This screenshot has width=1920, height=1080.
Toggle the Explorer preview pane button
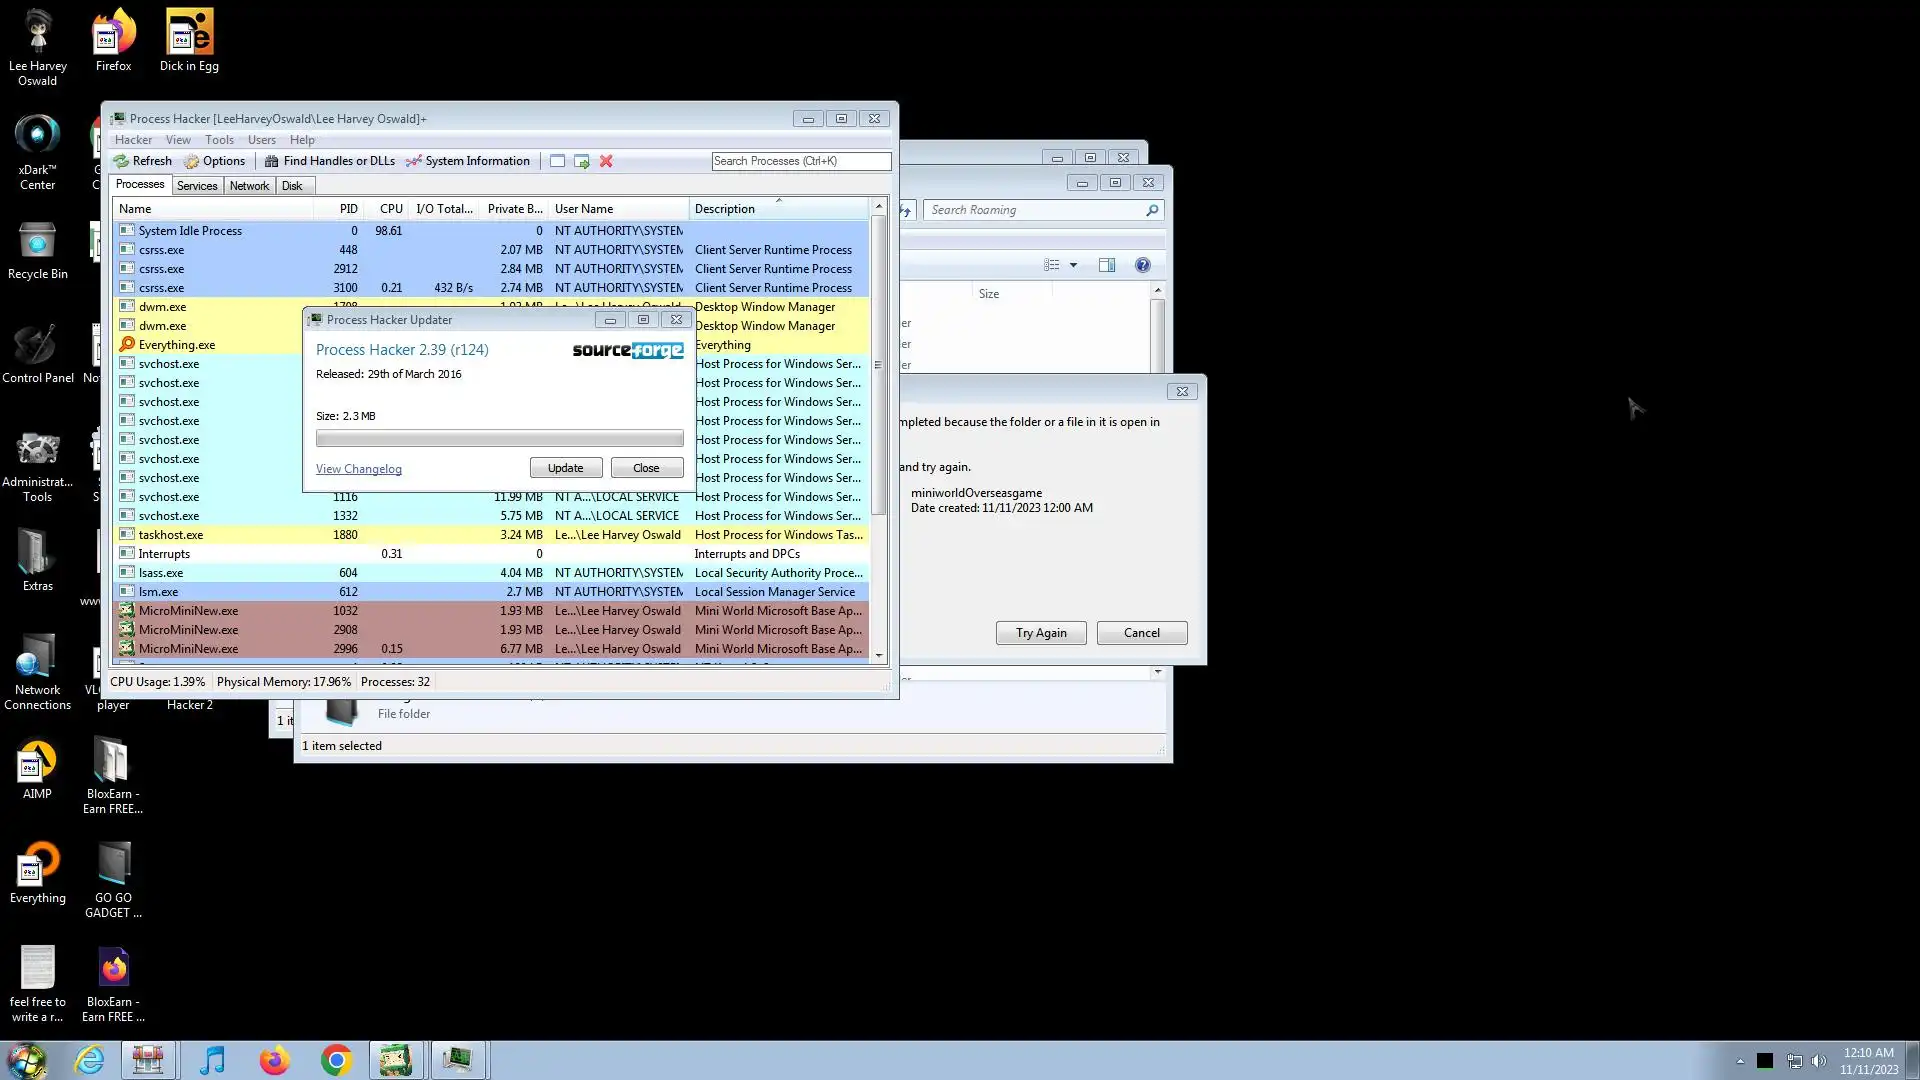[1106, 265]
